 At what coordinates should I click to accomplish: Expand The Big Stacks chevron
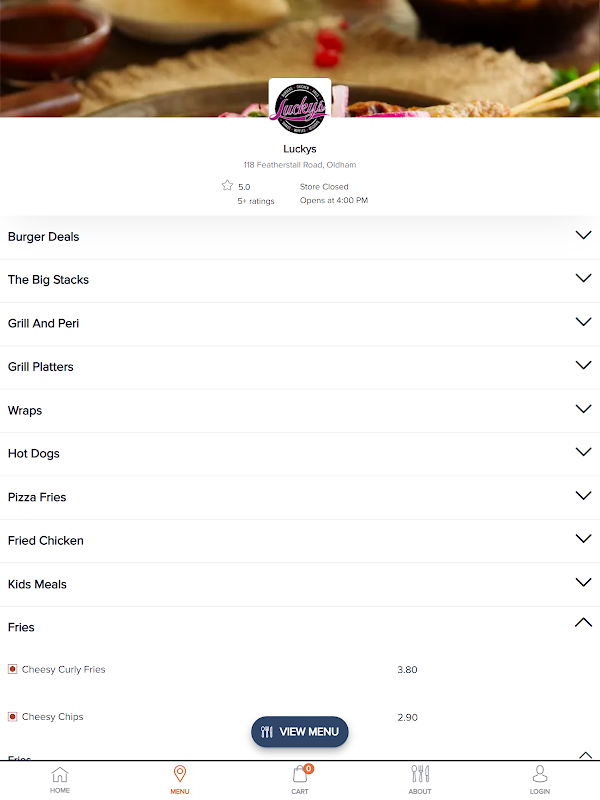[x=583, y=278]
